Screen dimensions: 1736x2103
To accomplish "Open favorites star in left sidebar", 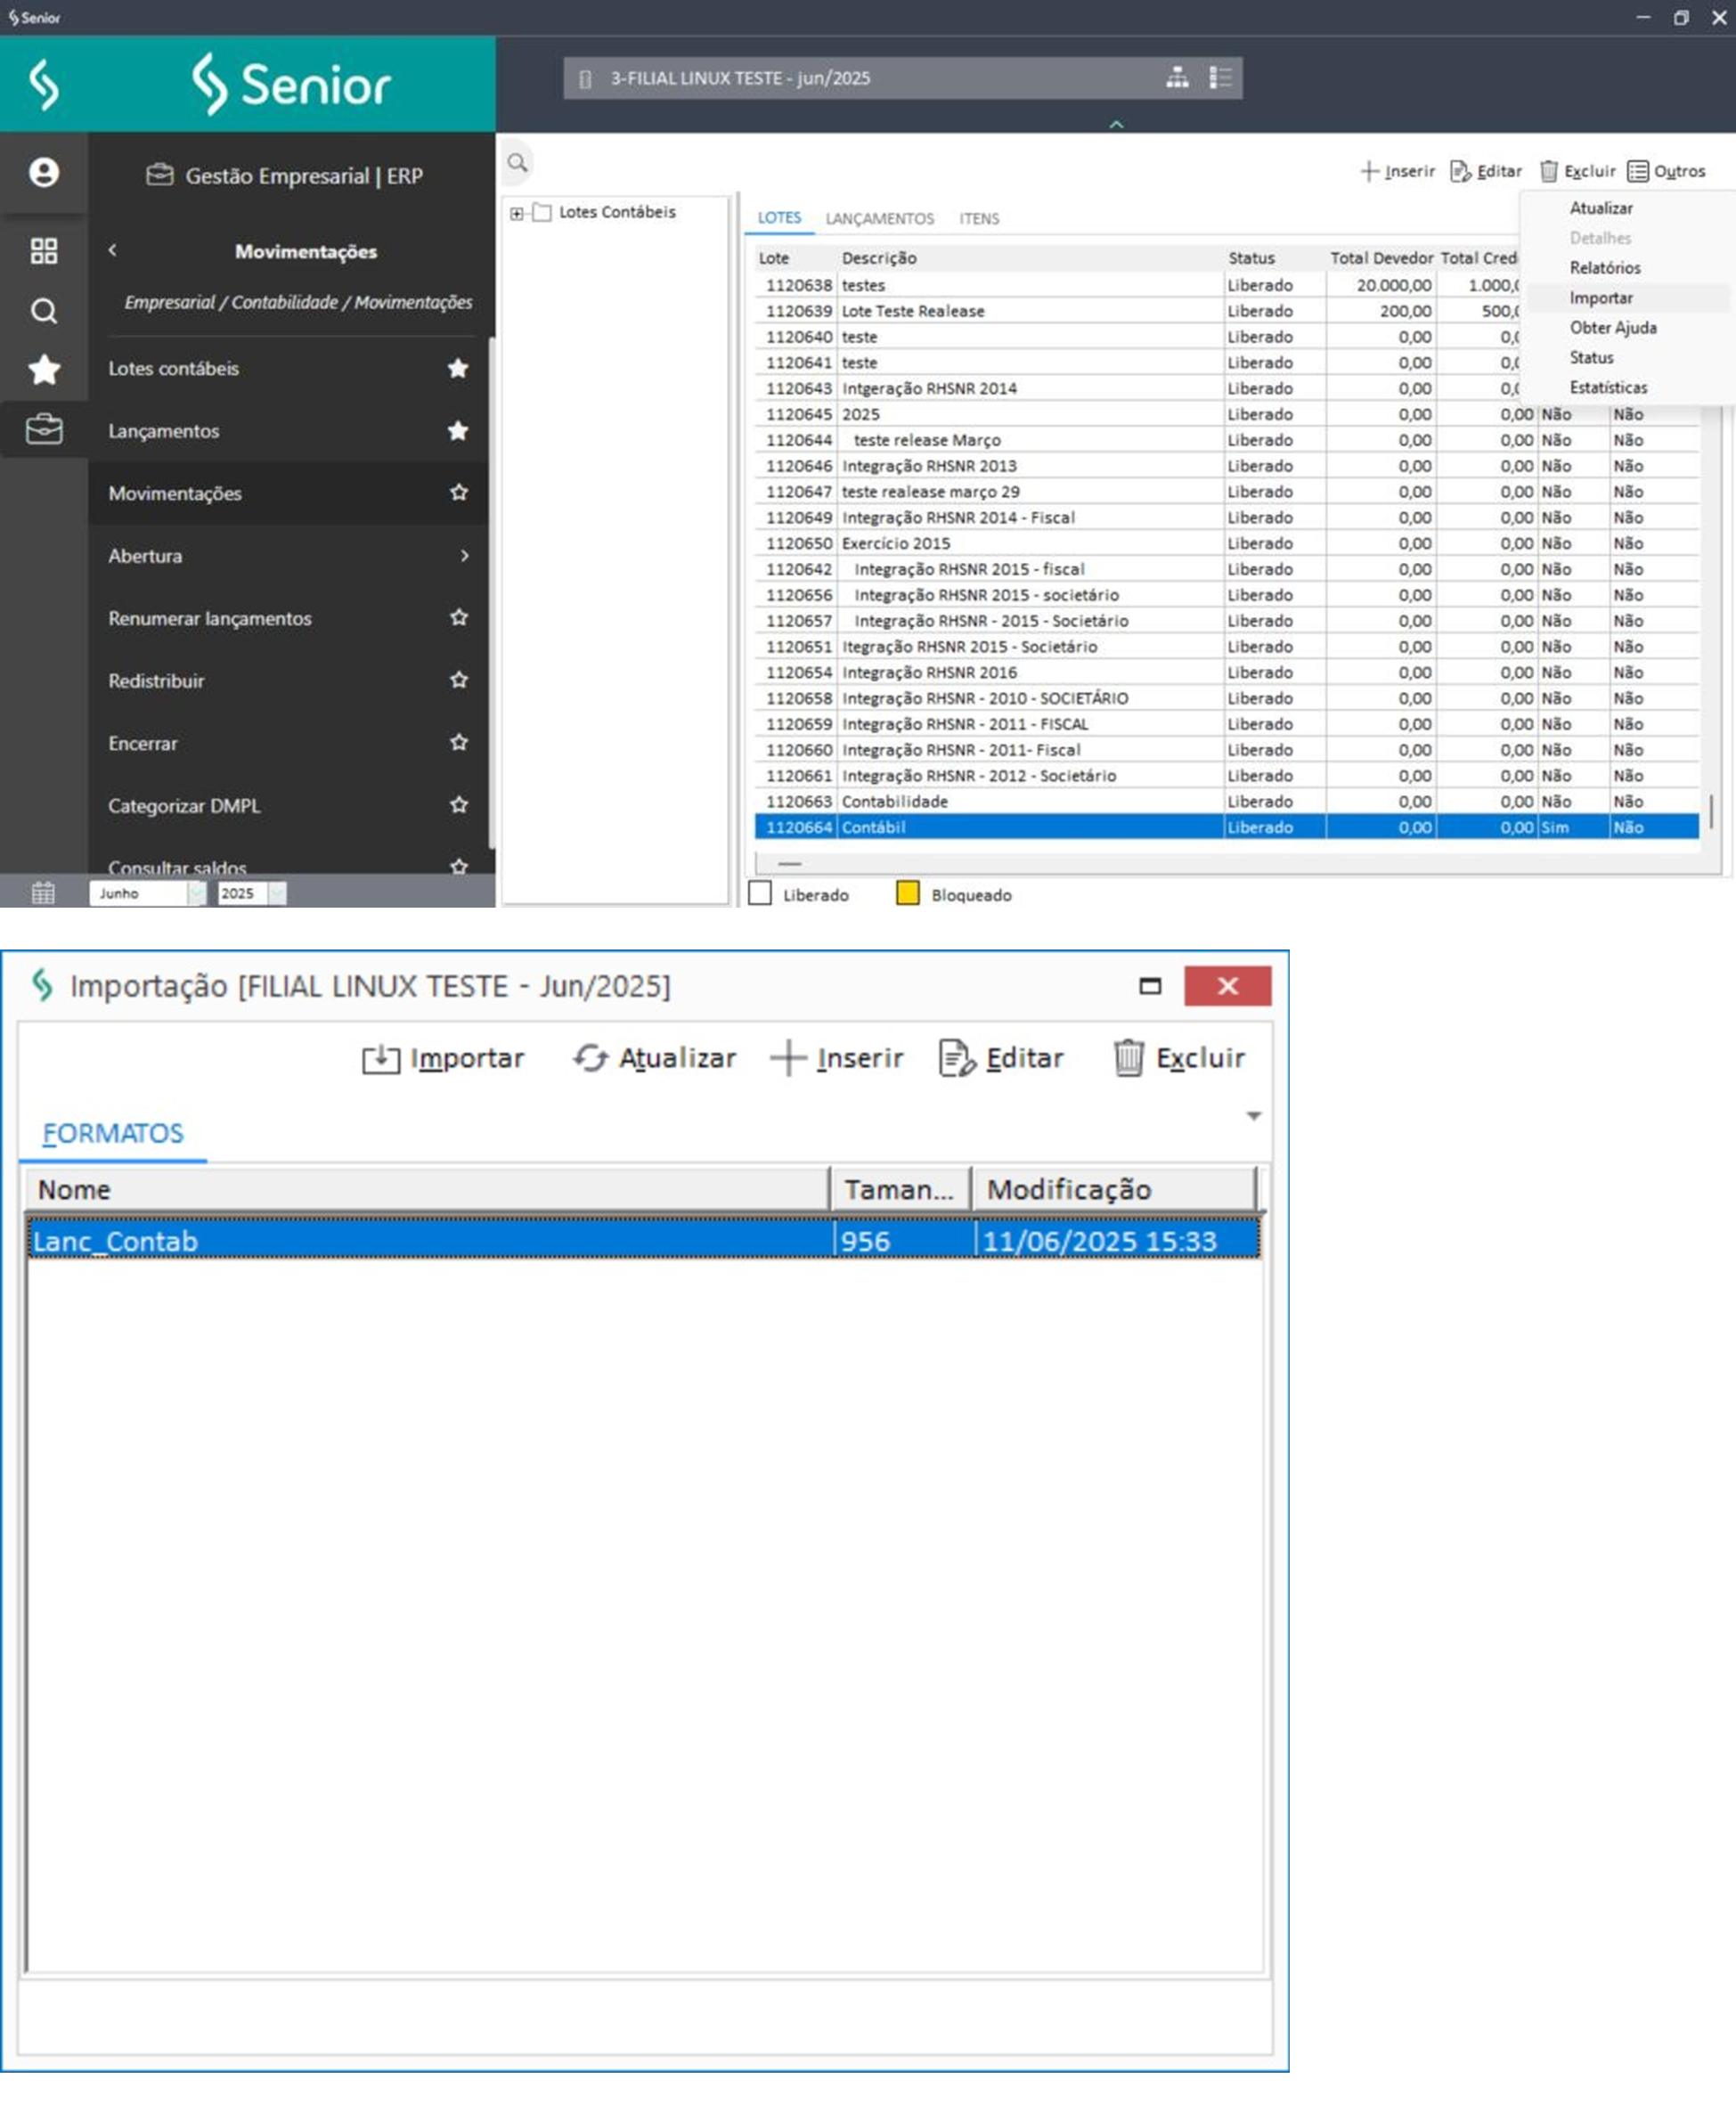I will (x=44, y=370).
